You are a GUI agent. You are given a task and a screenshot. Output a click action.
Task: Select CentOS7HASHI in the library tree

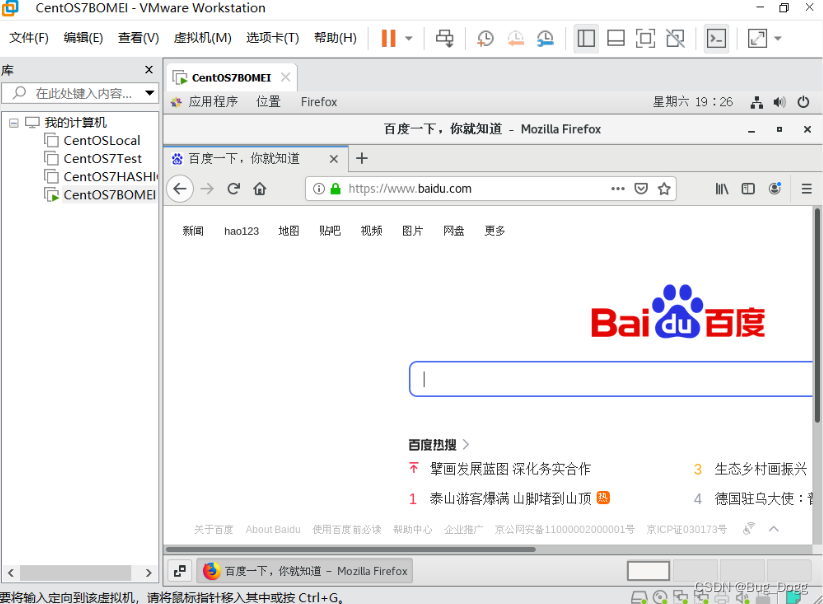coord(101,177)
